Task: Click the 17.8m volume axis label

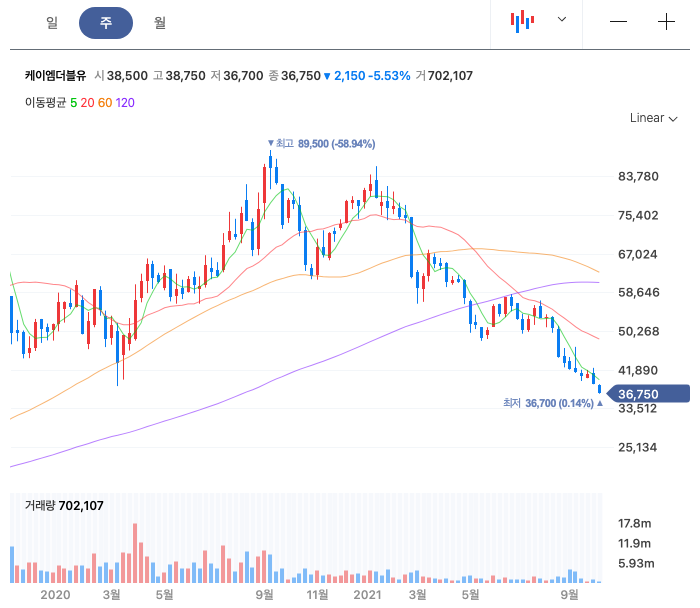Action: click(x=634, y=523)
